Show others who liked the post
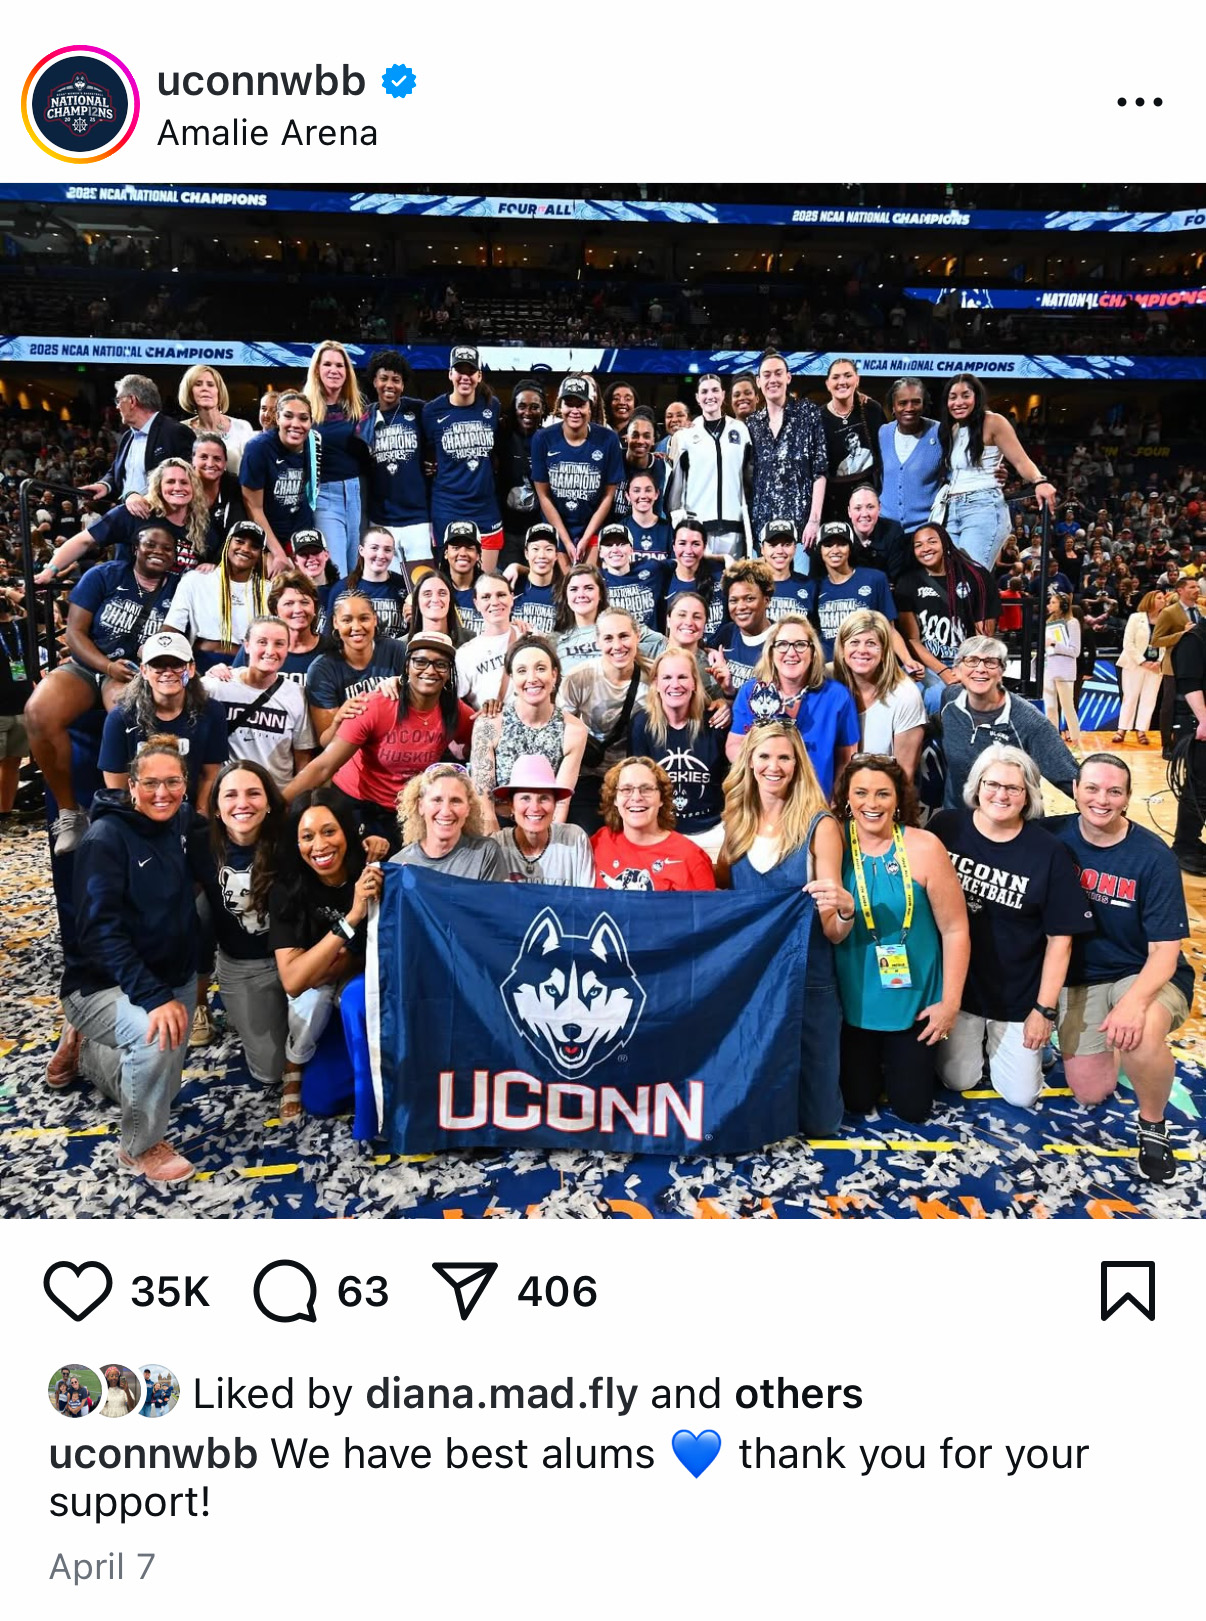Screen dimensions: 1206x1621 point(798,1394)
